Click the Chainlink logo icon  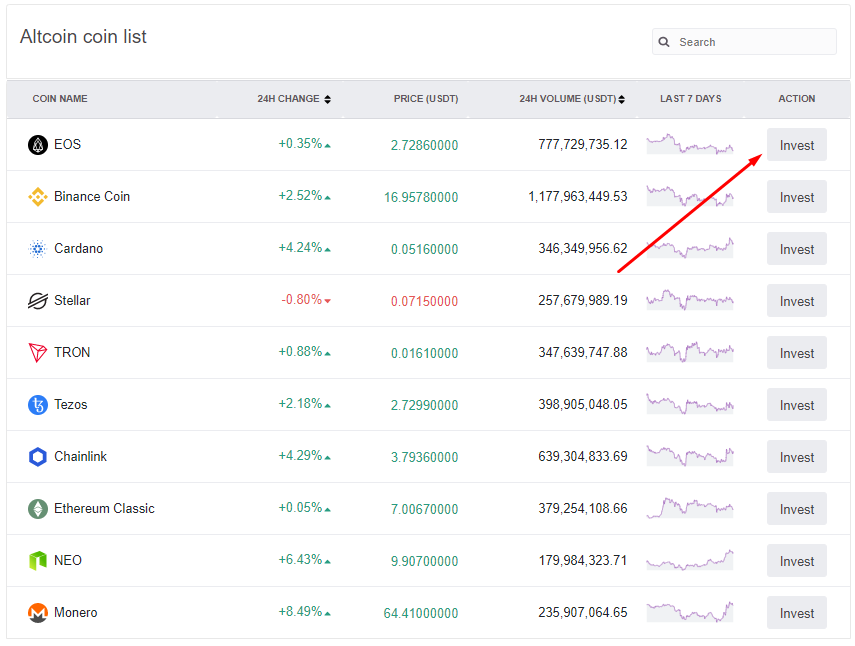click(x=38, y=457)
